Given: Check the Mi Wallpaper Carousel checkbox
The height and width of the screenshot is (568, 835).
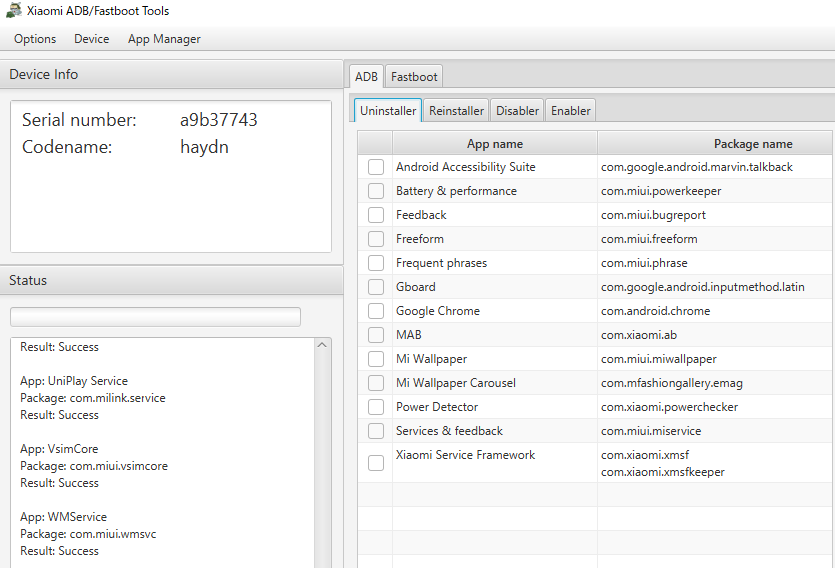Looking at the screenshot, I should coord(376,383).
